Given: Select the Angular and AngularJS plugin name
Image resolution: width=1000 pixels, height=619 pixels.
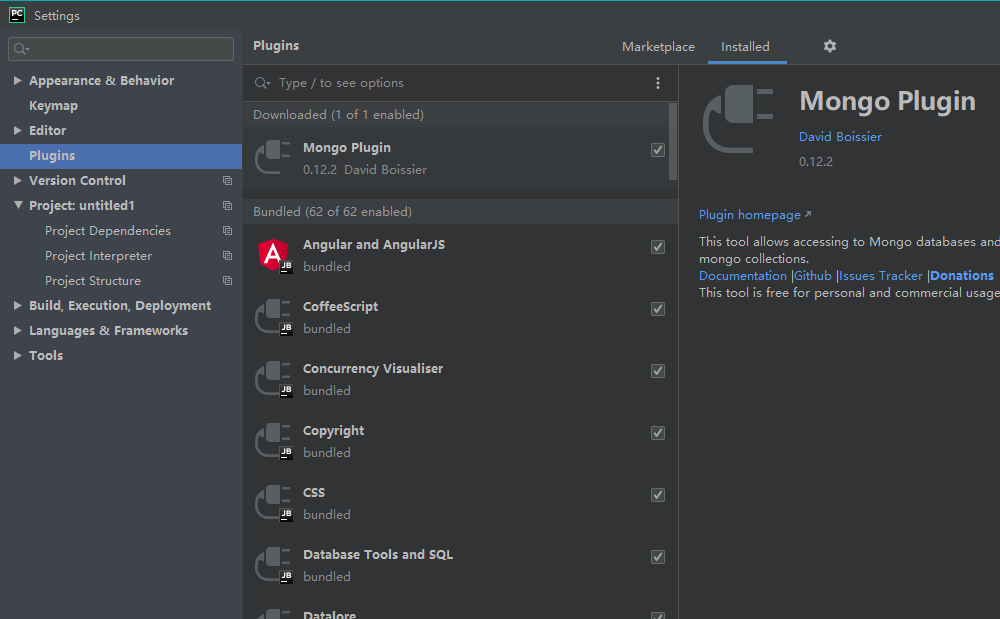Looking at the screenshot, I should (x=374, y=244).
